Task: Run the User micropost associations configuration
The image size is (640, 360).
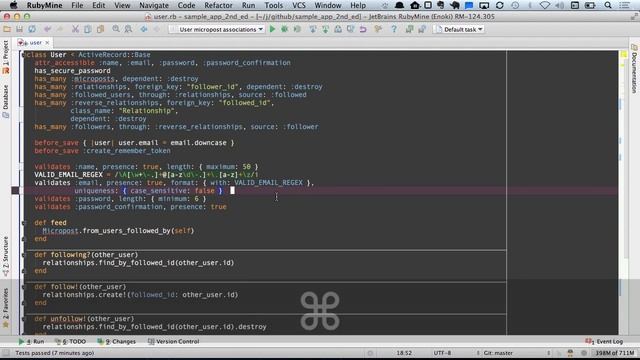Action: tap(272, 29)
